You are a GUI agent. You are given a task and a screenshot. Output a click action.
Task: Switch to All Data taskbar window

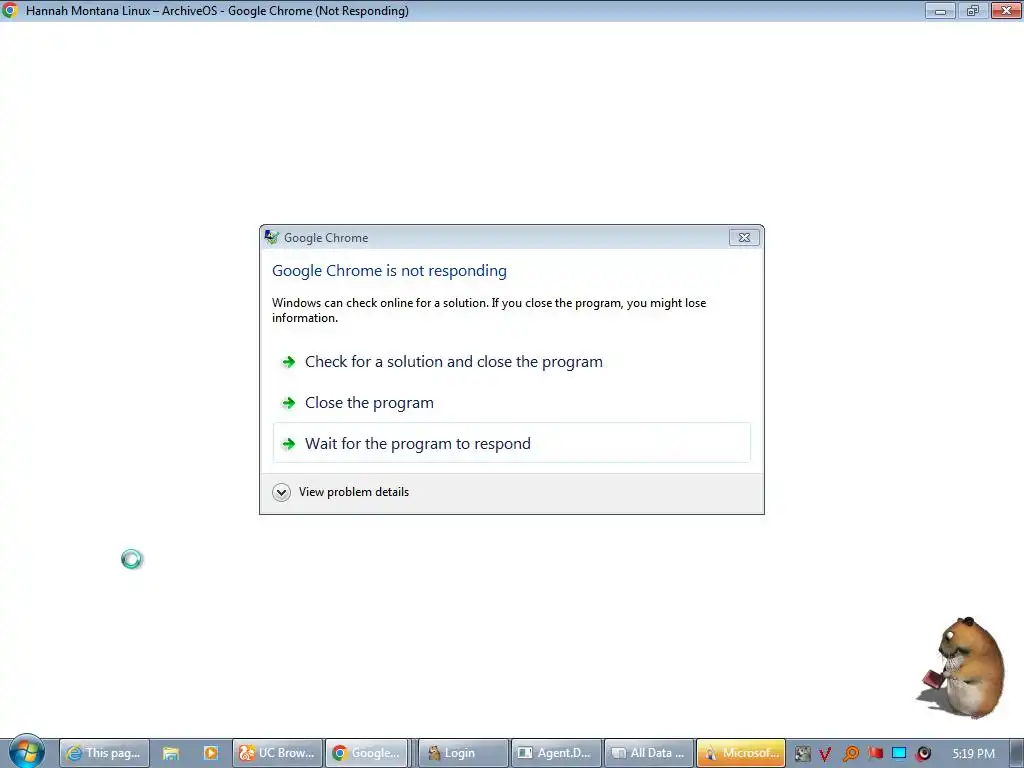point(648,753)
